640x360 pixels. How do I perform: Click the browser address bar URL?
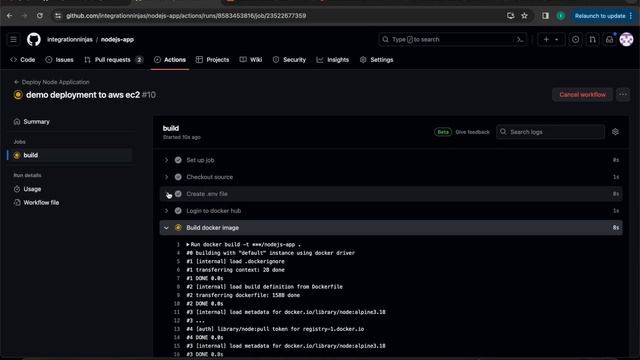coord(186,16)
